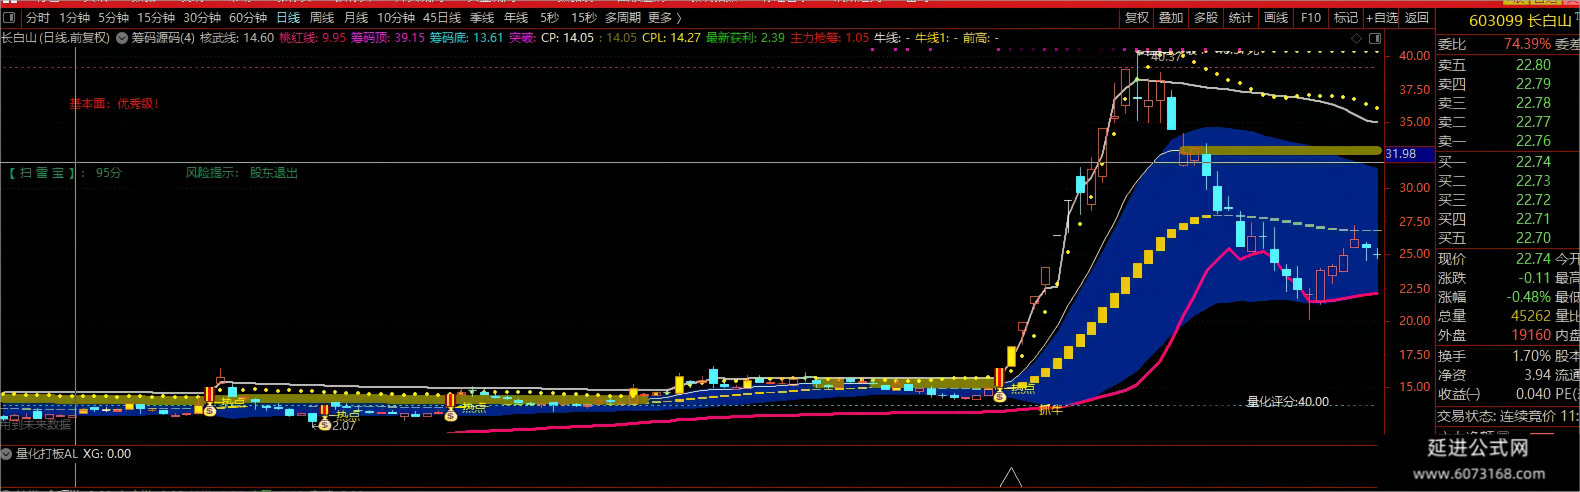Viewport: 1580px width, 492px height.
Task: Click the panel layout icon above the price axis
Action: [1375, 38]
